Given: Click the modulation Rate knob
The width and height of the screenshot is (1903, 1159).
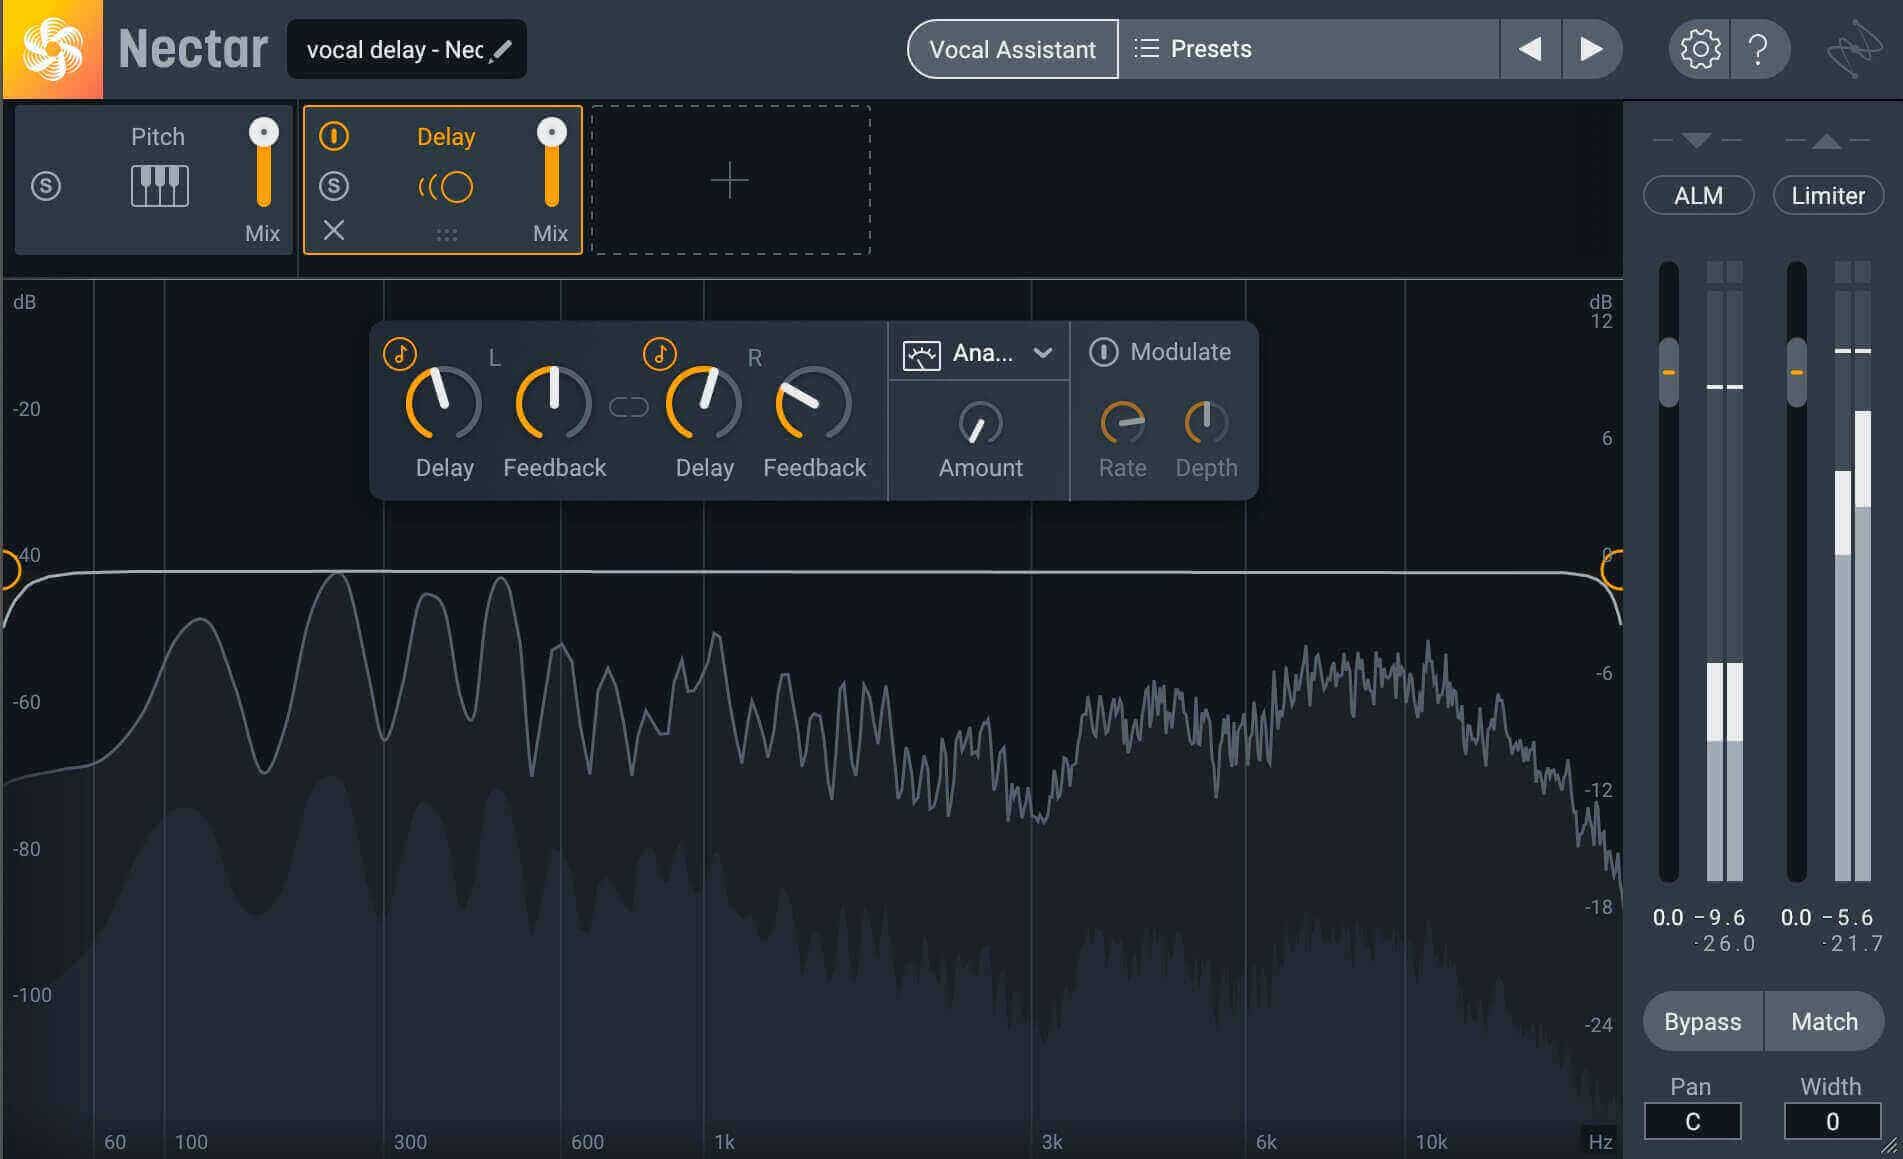Looking at the screenshot, I should (x=1122, y=423).
